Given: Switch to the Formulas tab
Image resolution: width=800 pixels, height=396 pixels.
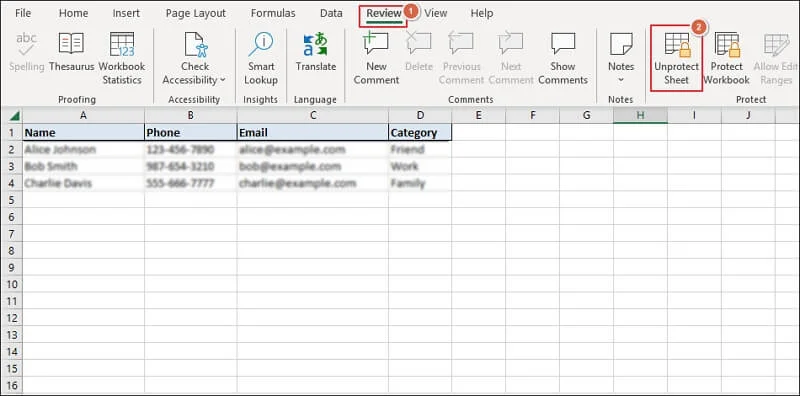Looking at the screenshot, I should coord(273,13).
